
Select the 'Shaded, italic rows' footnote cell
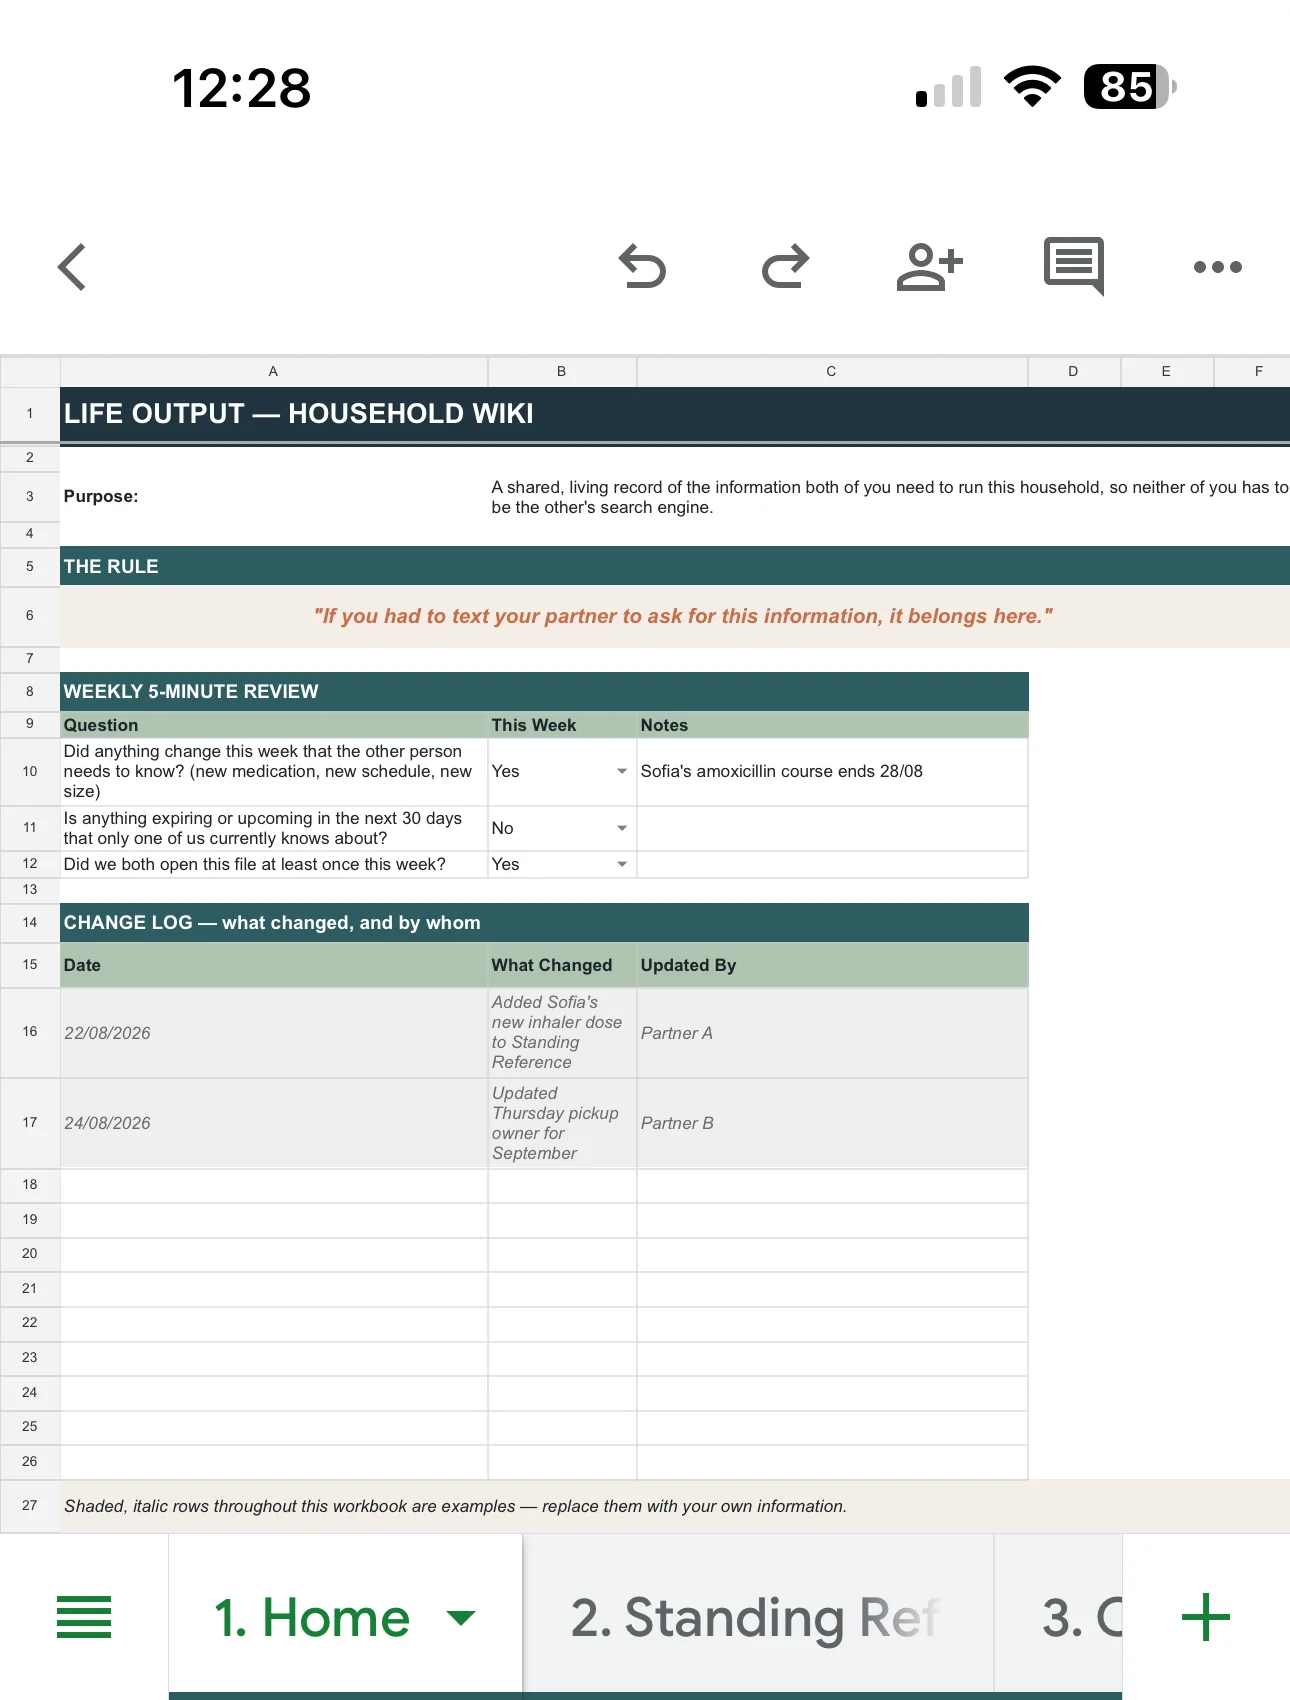point(675,1506)
